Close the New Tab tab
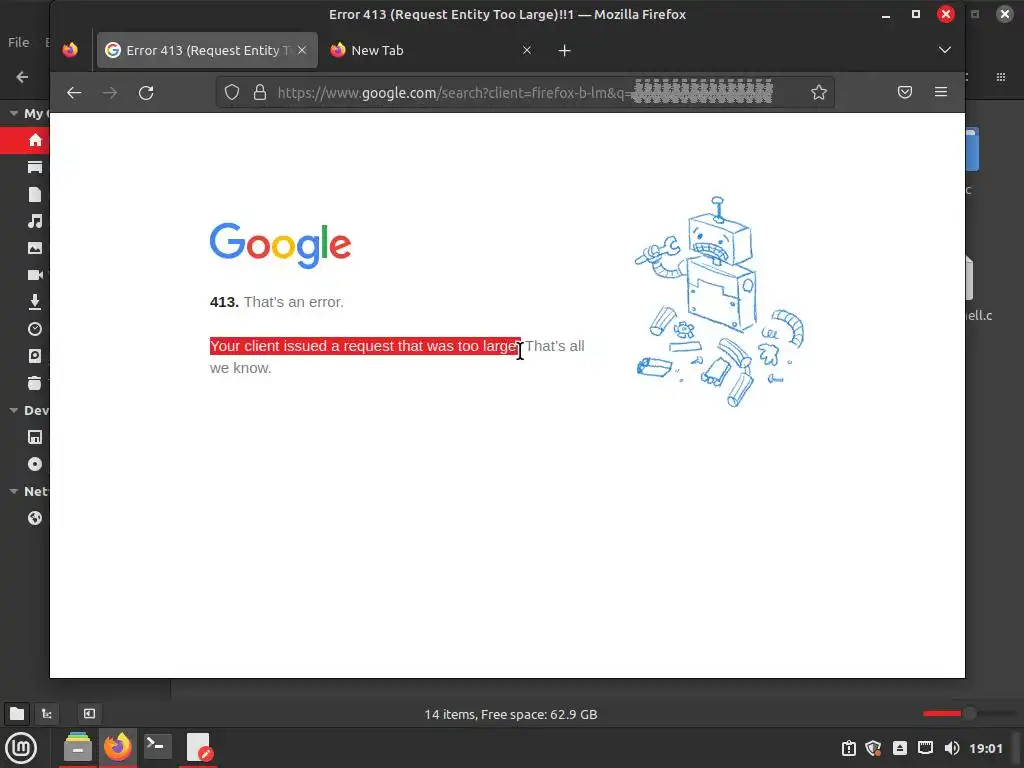1024x768 pixels. click(x=527, y=50)
